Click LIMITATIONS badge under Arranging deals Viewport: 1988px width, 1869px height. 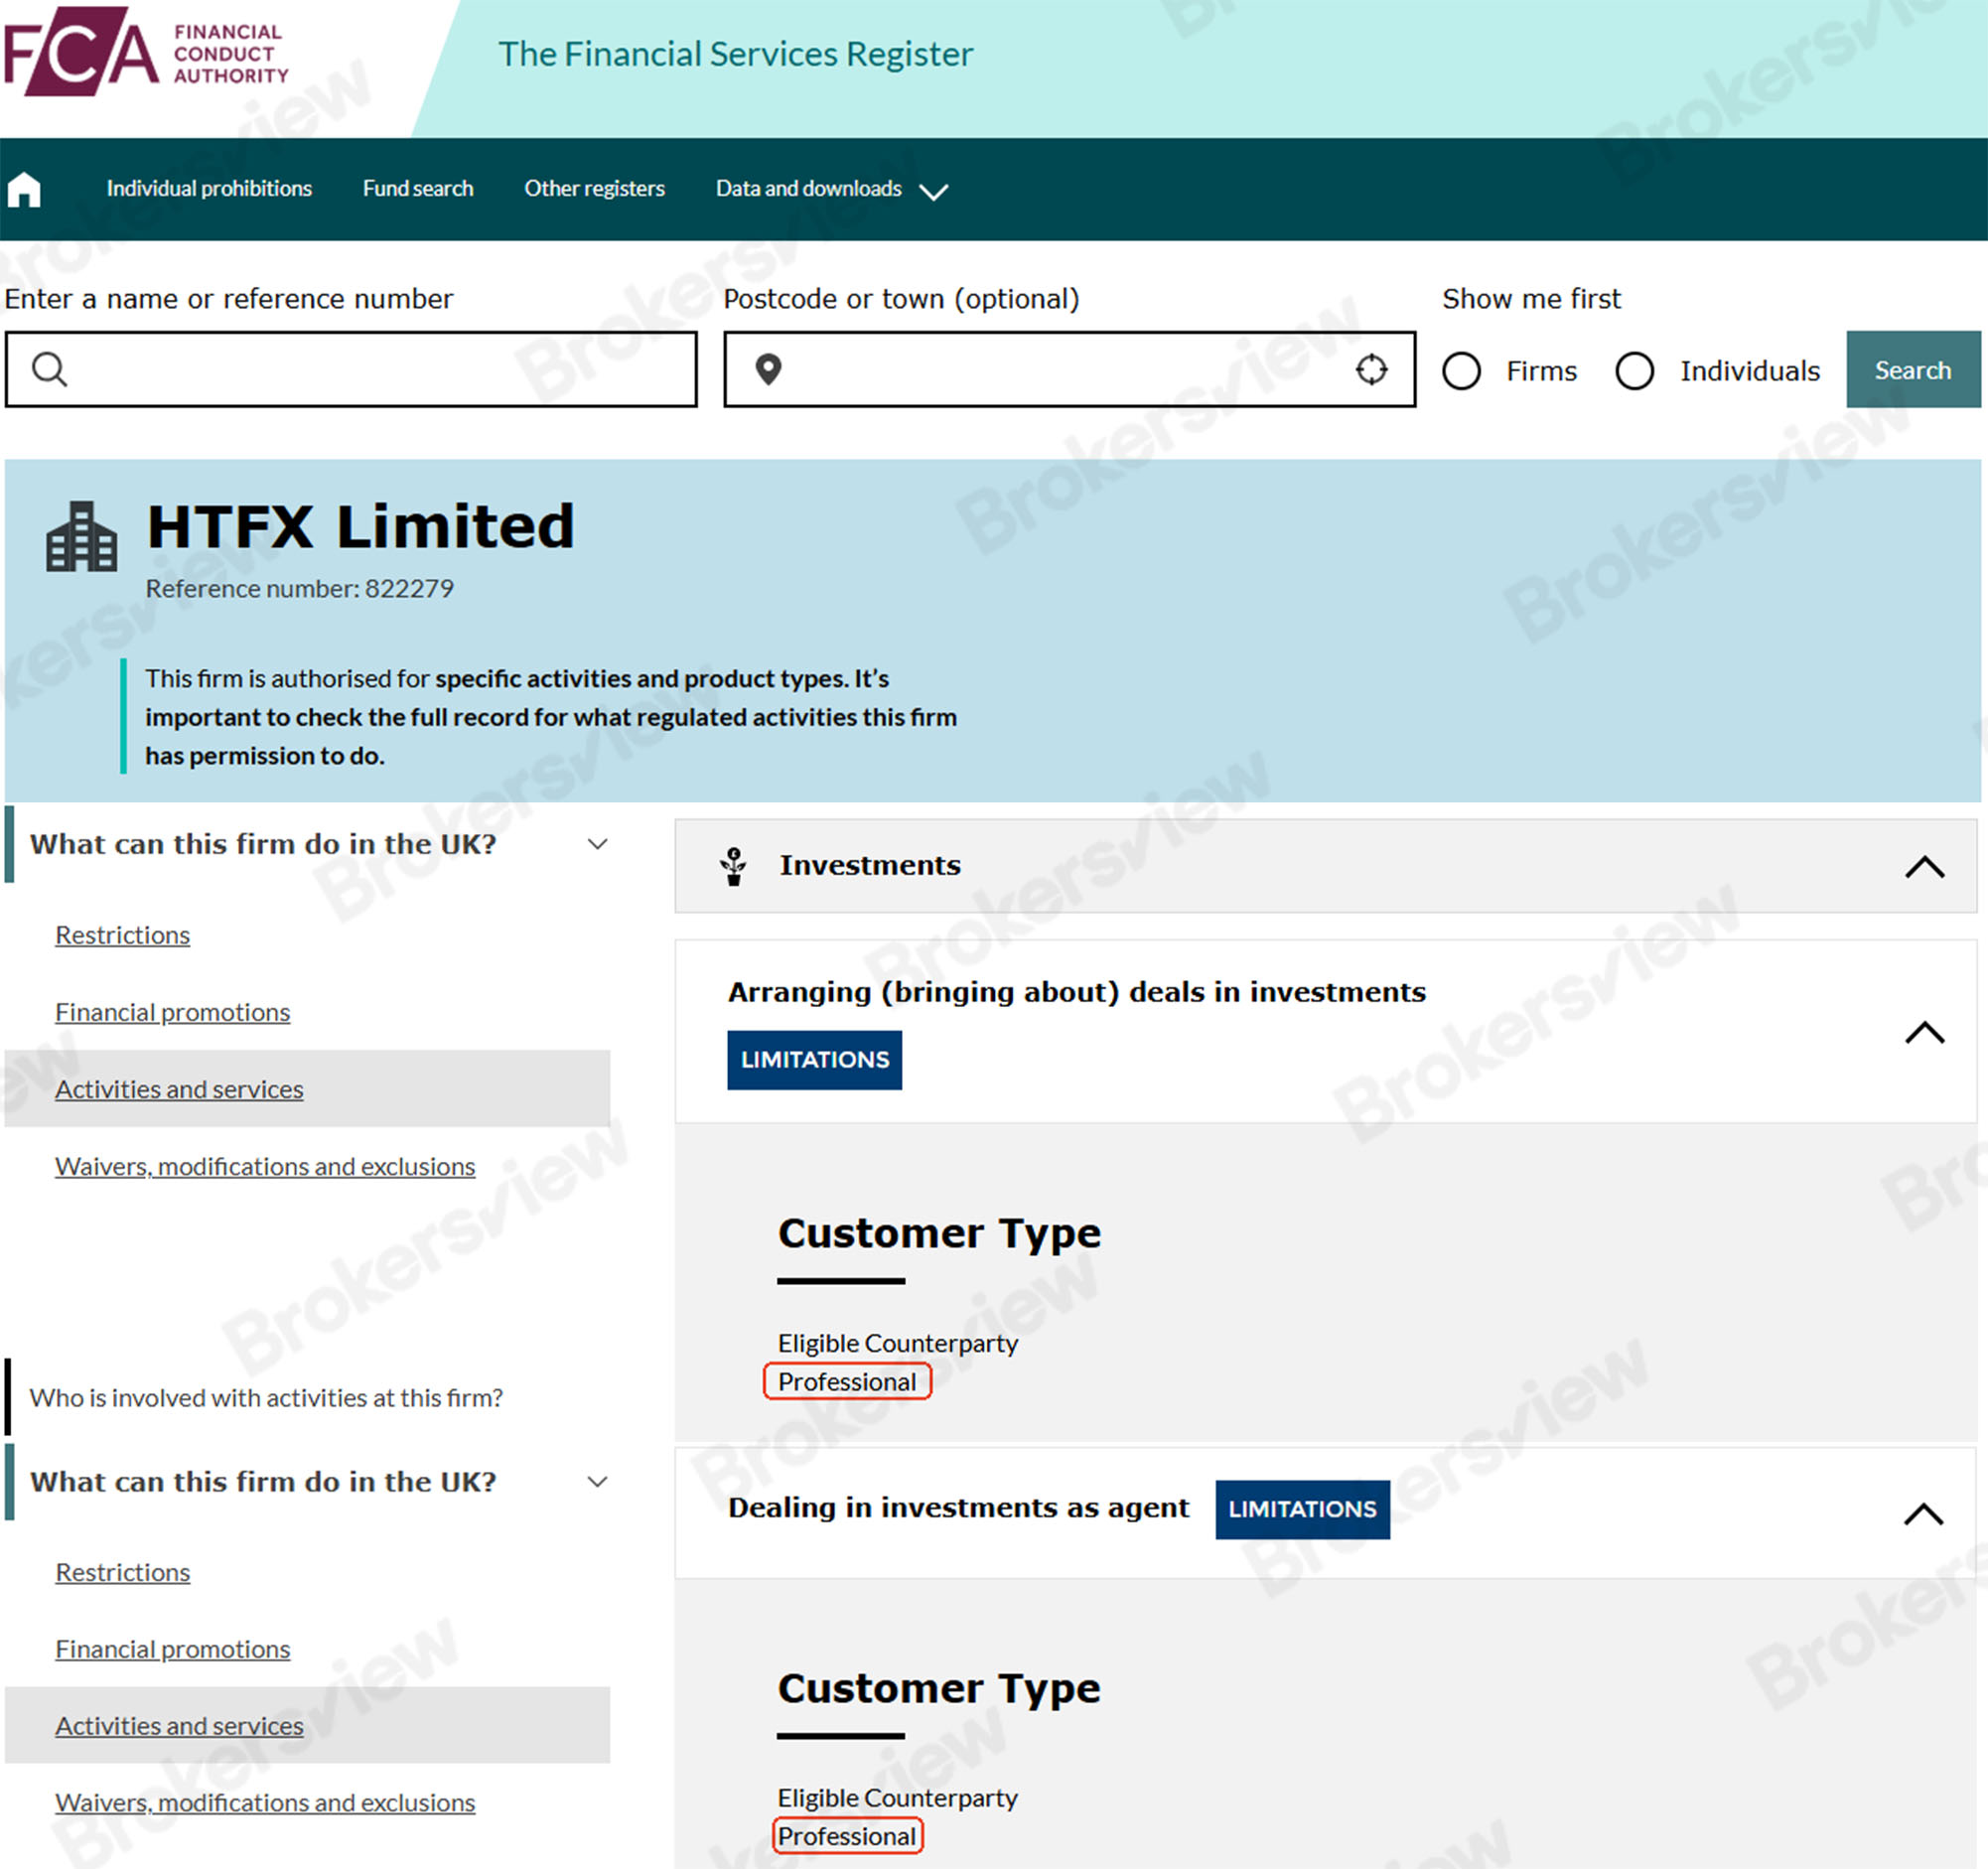(x=814, y=1060)
